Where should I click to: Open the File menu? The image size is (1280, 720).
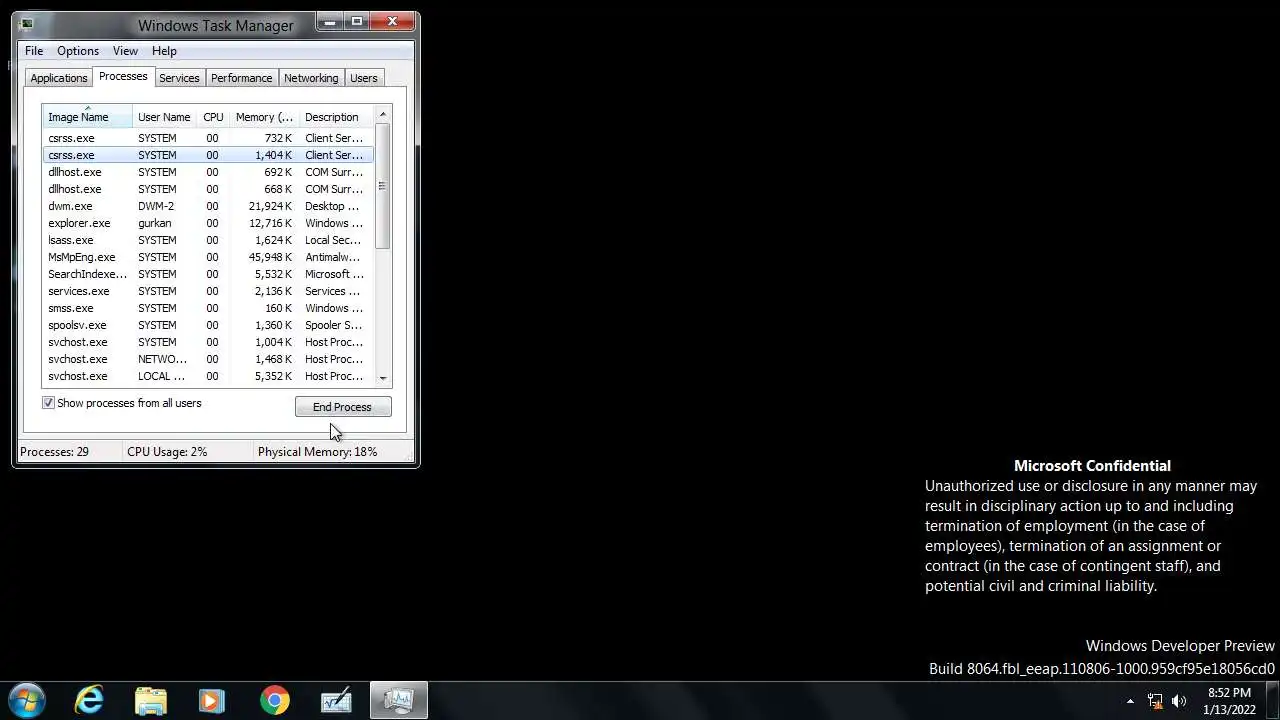tap(34, 51)
